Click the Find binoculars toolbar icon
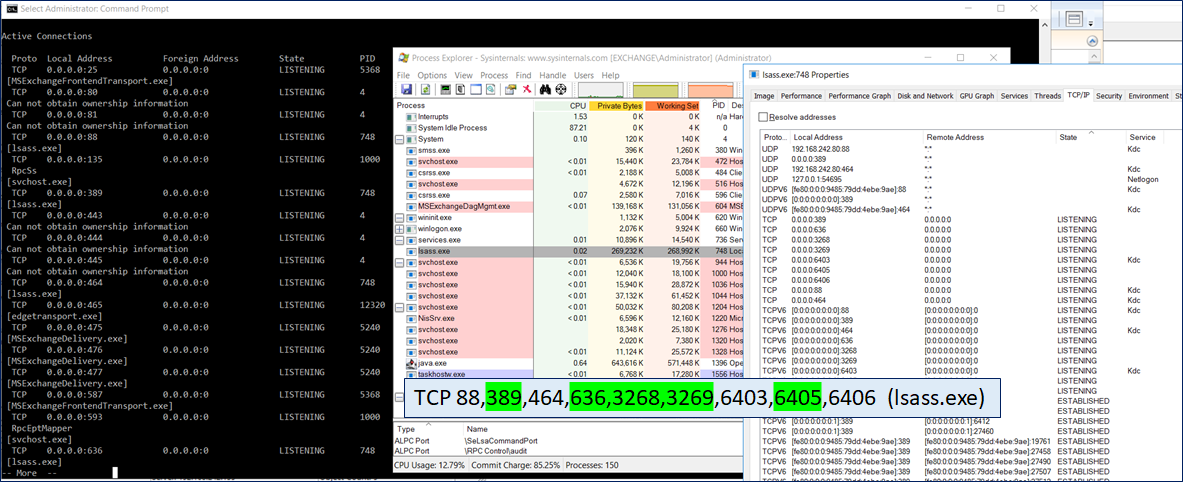 (545, 90)
